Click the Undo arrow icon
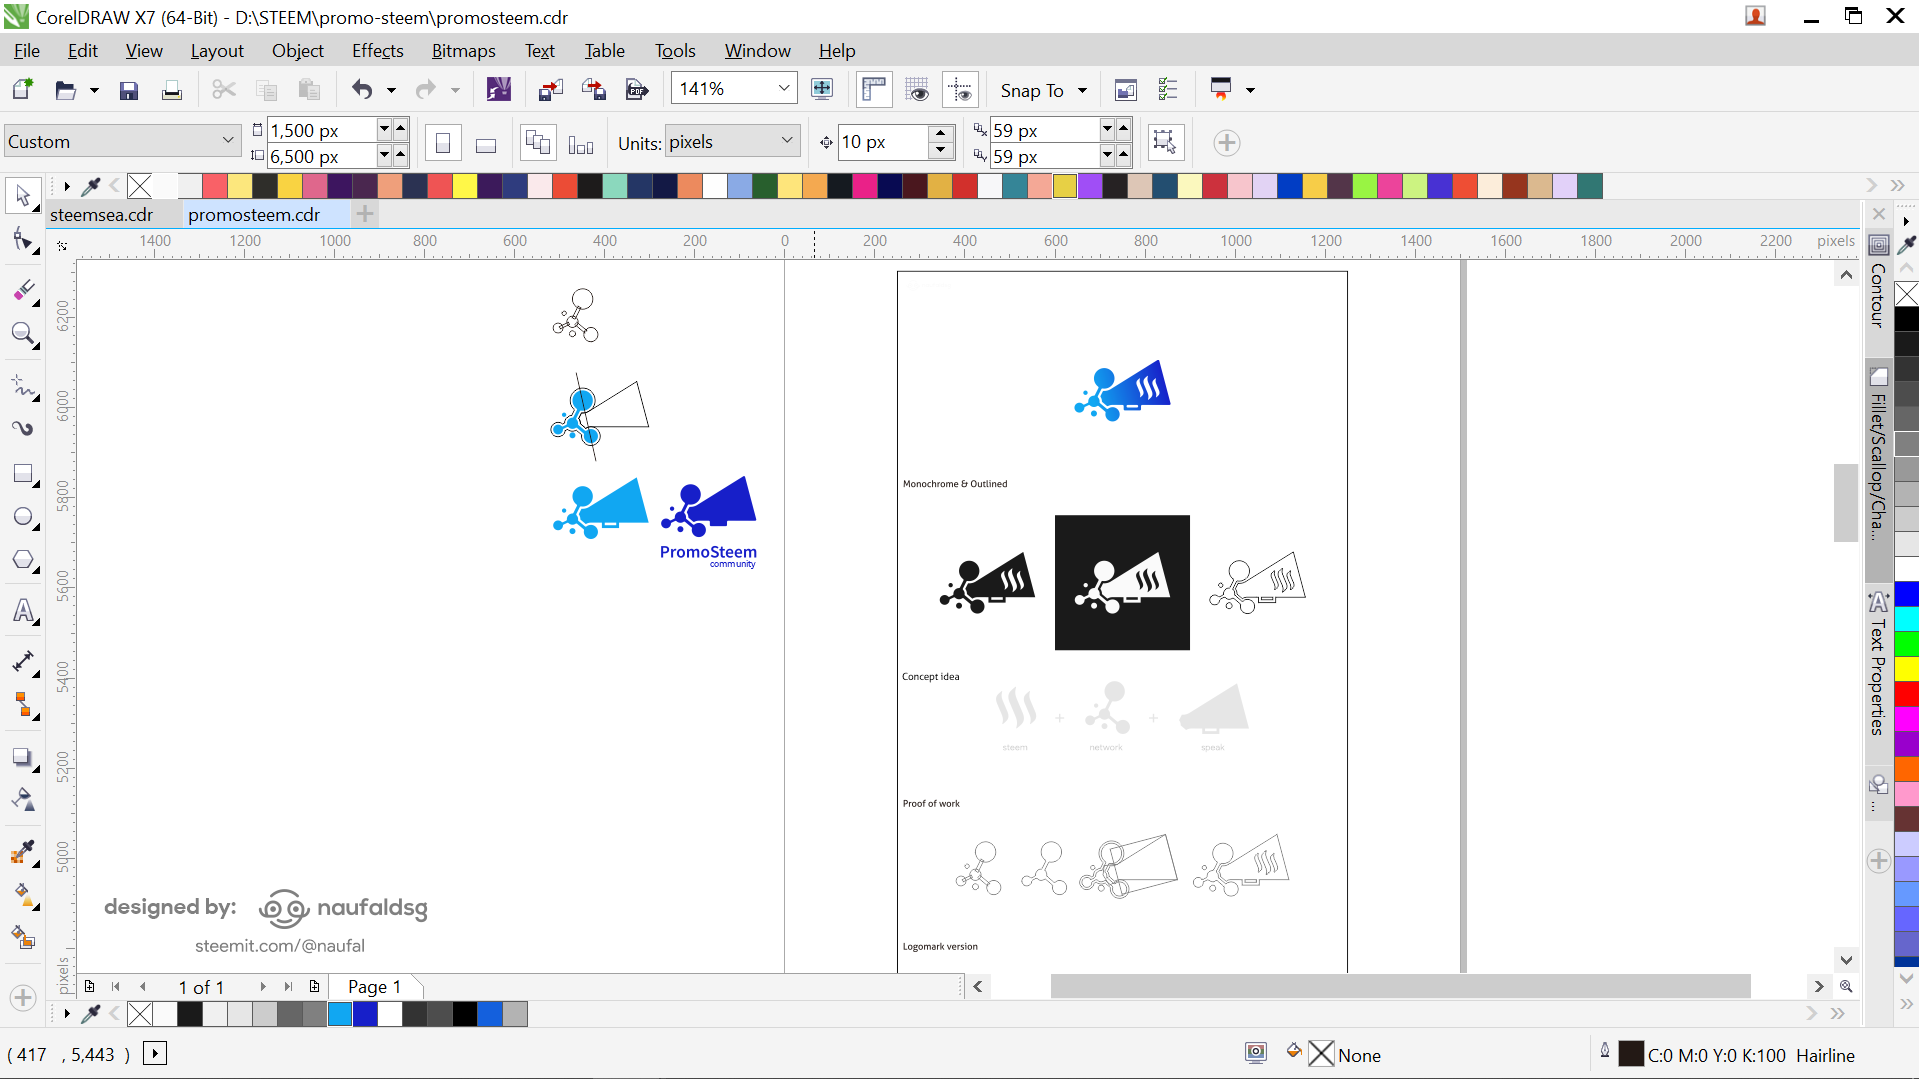1919x1079 pixels. coord(362,90)
